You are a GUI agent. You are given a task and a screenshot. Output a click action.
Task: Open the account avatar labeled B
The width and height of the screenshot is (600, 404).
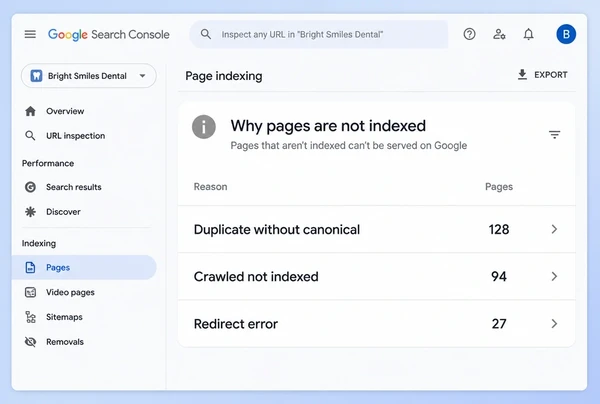566,34
